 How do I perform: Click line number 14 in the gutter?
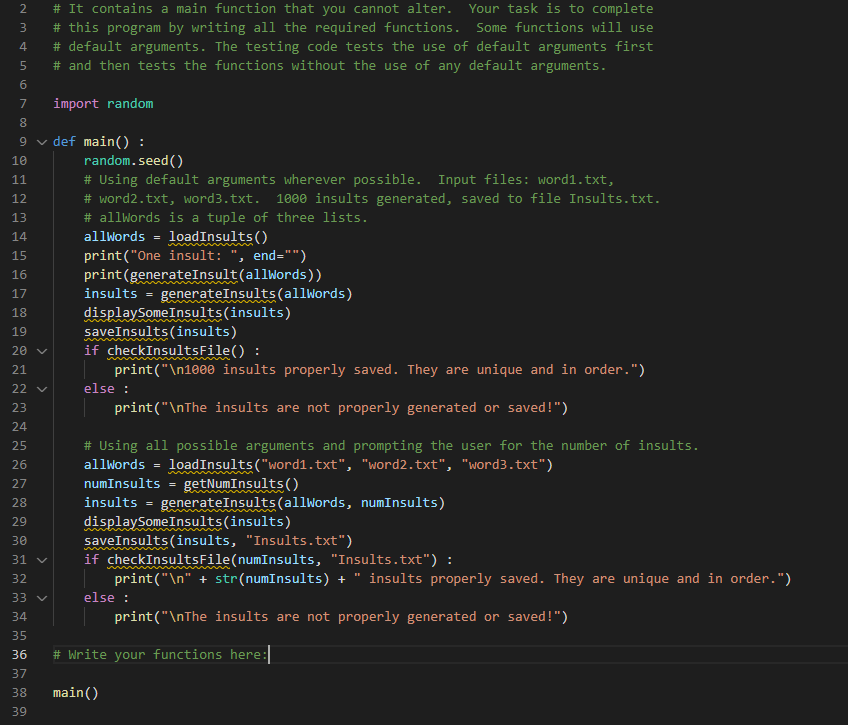point(22,236)
